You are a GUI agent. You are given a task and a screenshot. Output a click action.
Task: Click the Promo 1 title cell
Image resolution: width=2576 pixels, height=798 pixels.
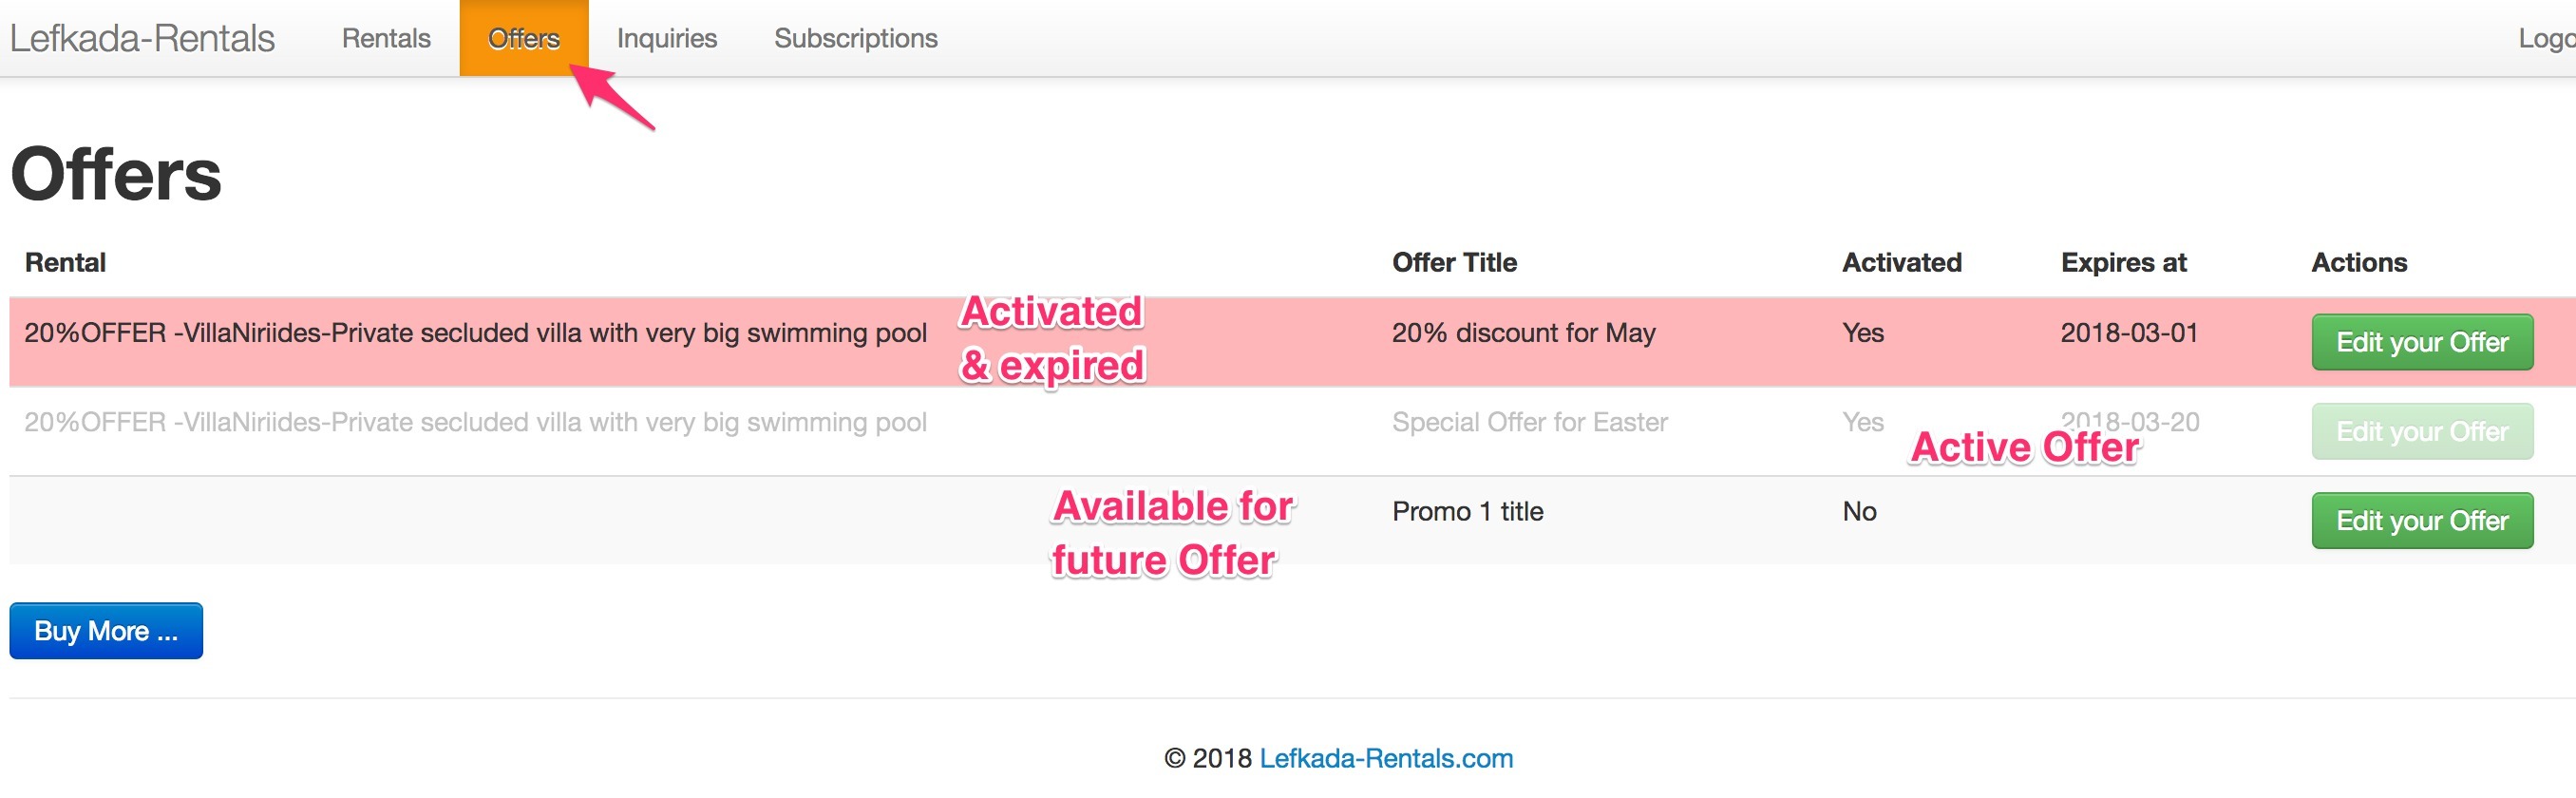coord(1468,512)
